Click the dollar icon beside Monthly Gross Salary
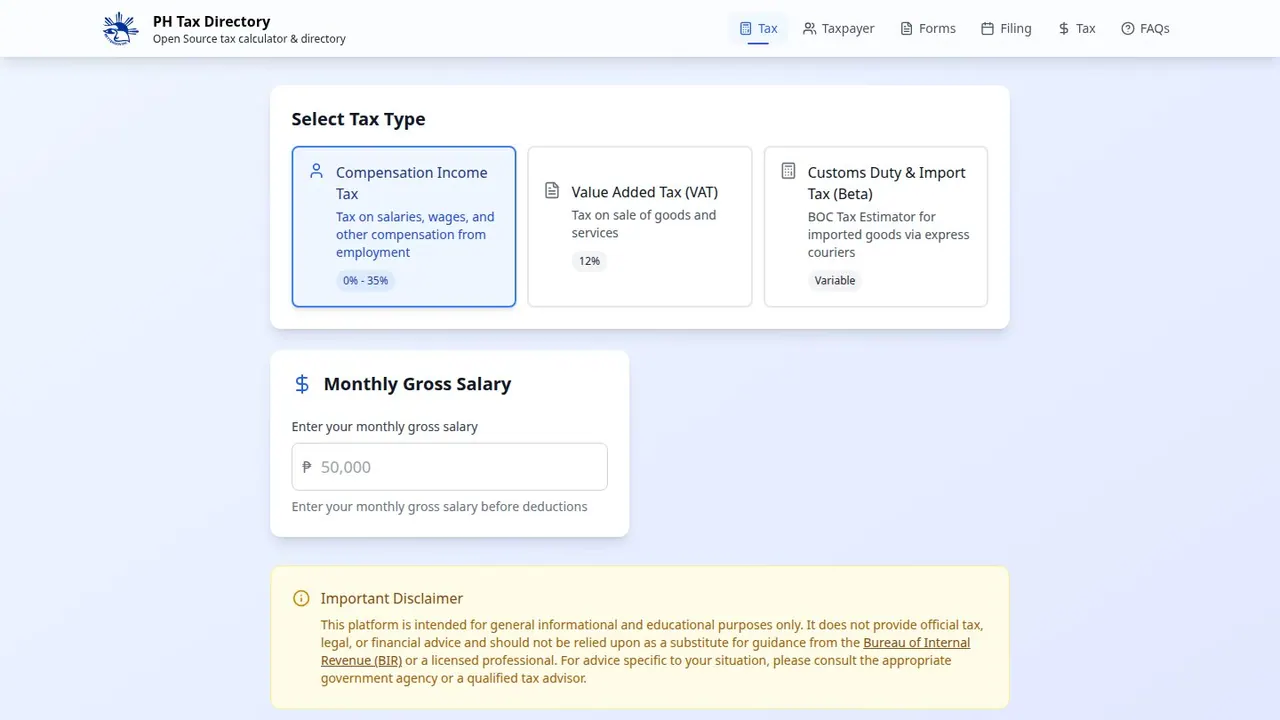Screen dimensions: 1280x720 pyautogui.click(x=302, y=384)
